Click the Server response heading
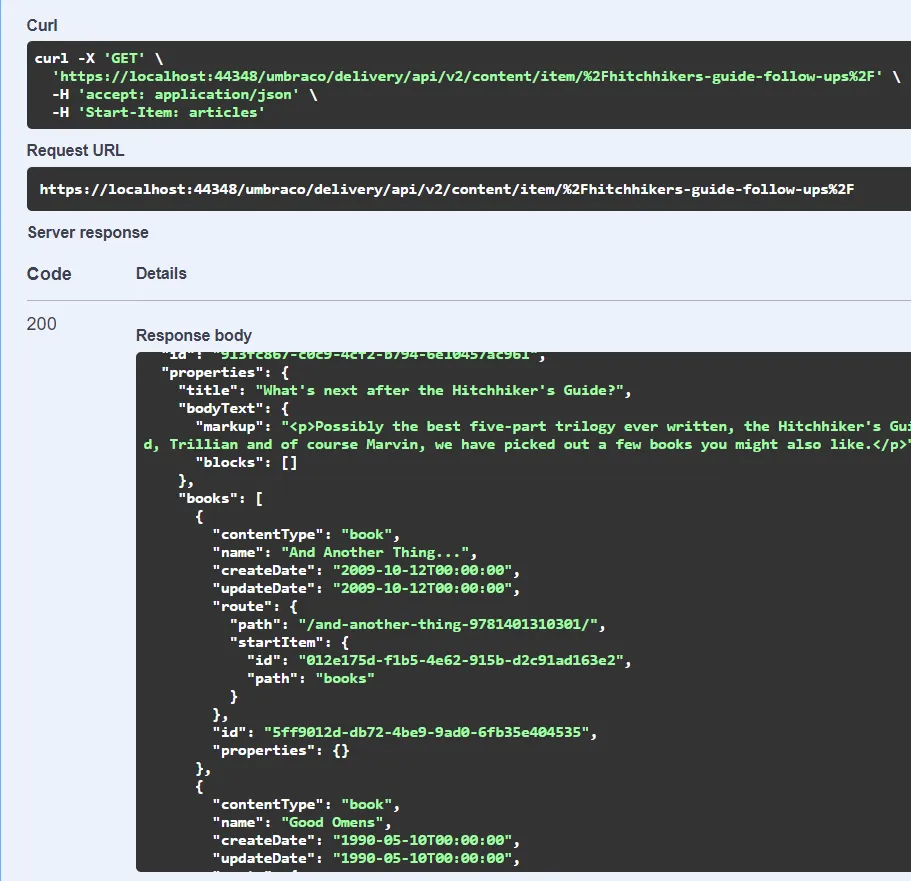The image size is (911, 881). (x=88, y=233)
